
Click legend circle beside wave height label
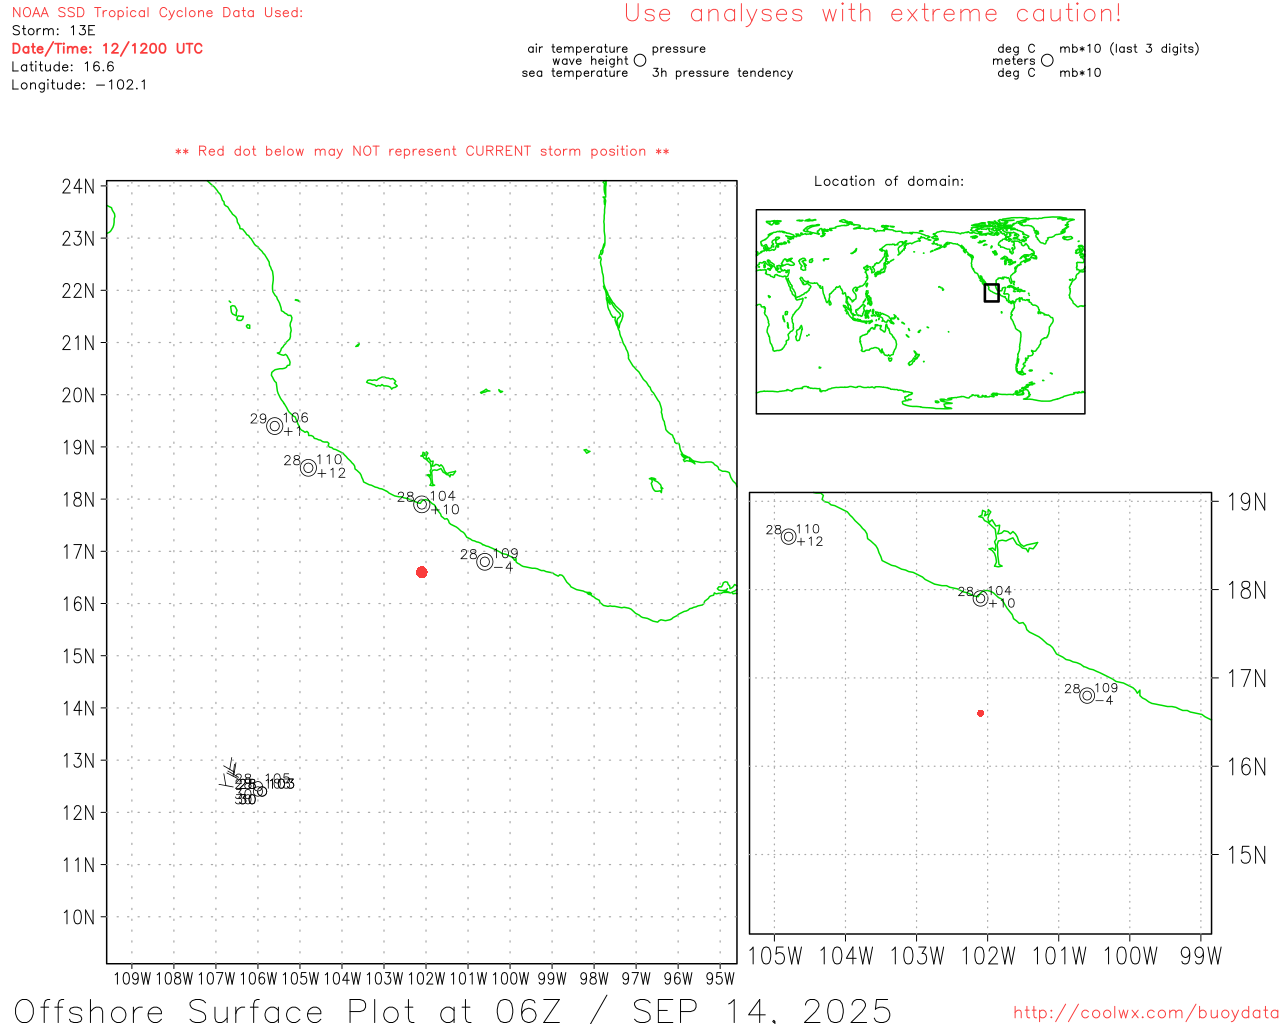coord(640,61)
